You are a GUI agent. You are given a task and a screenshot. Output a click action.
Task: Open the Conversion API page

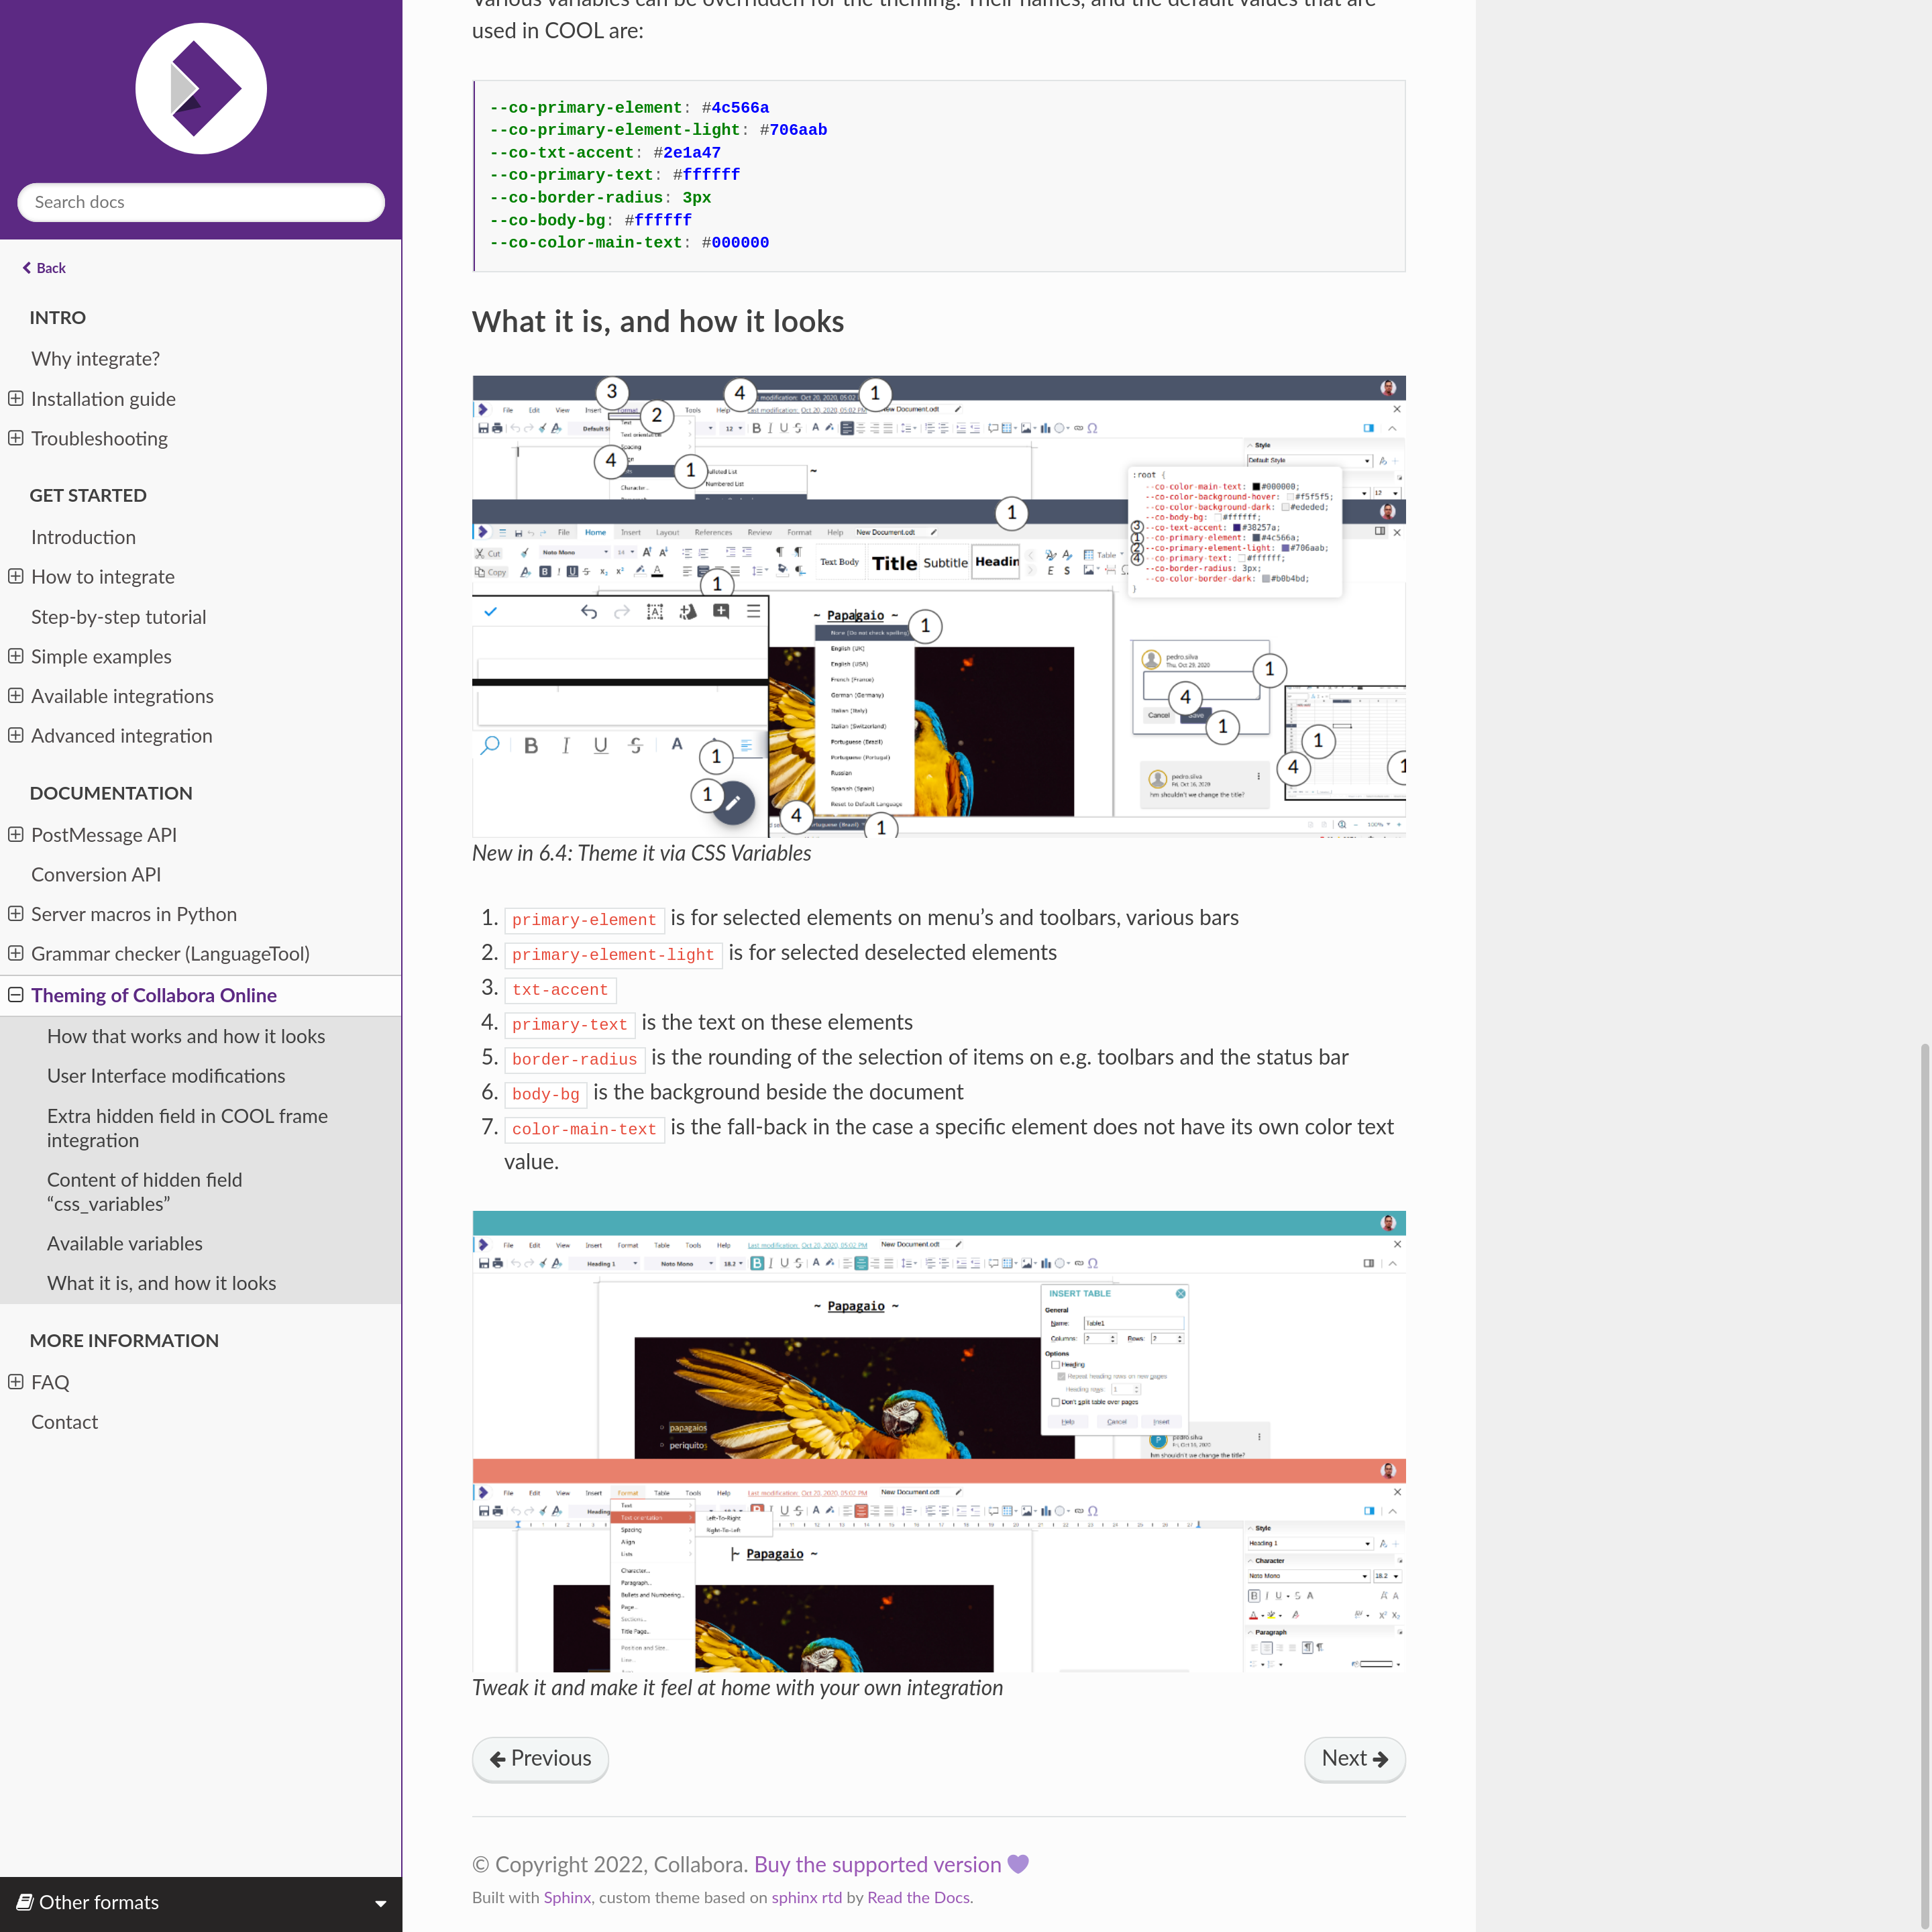click(x=96, y=874)
